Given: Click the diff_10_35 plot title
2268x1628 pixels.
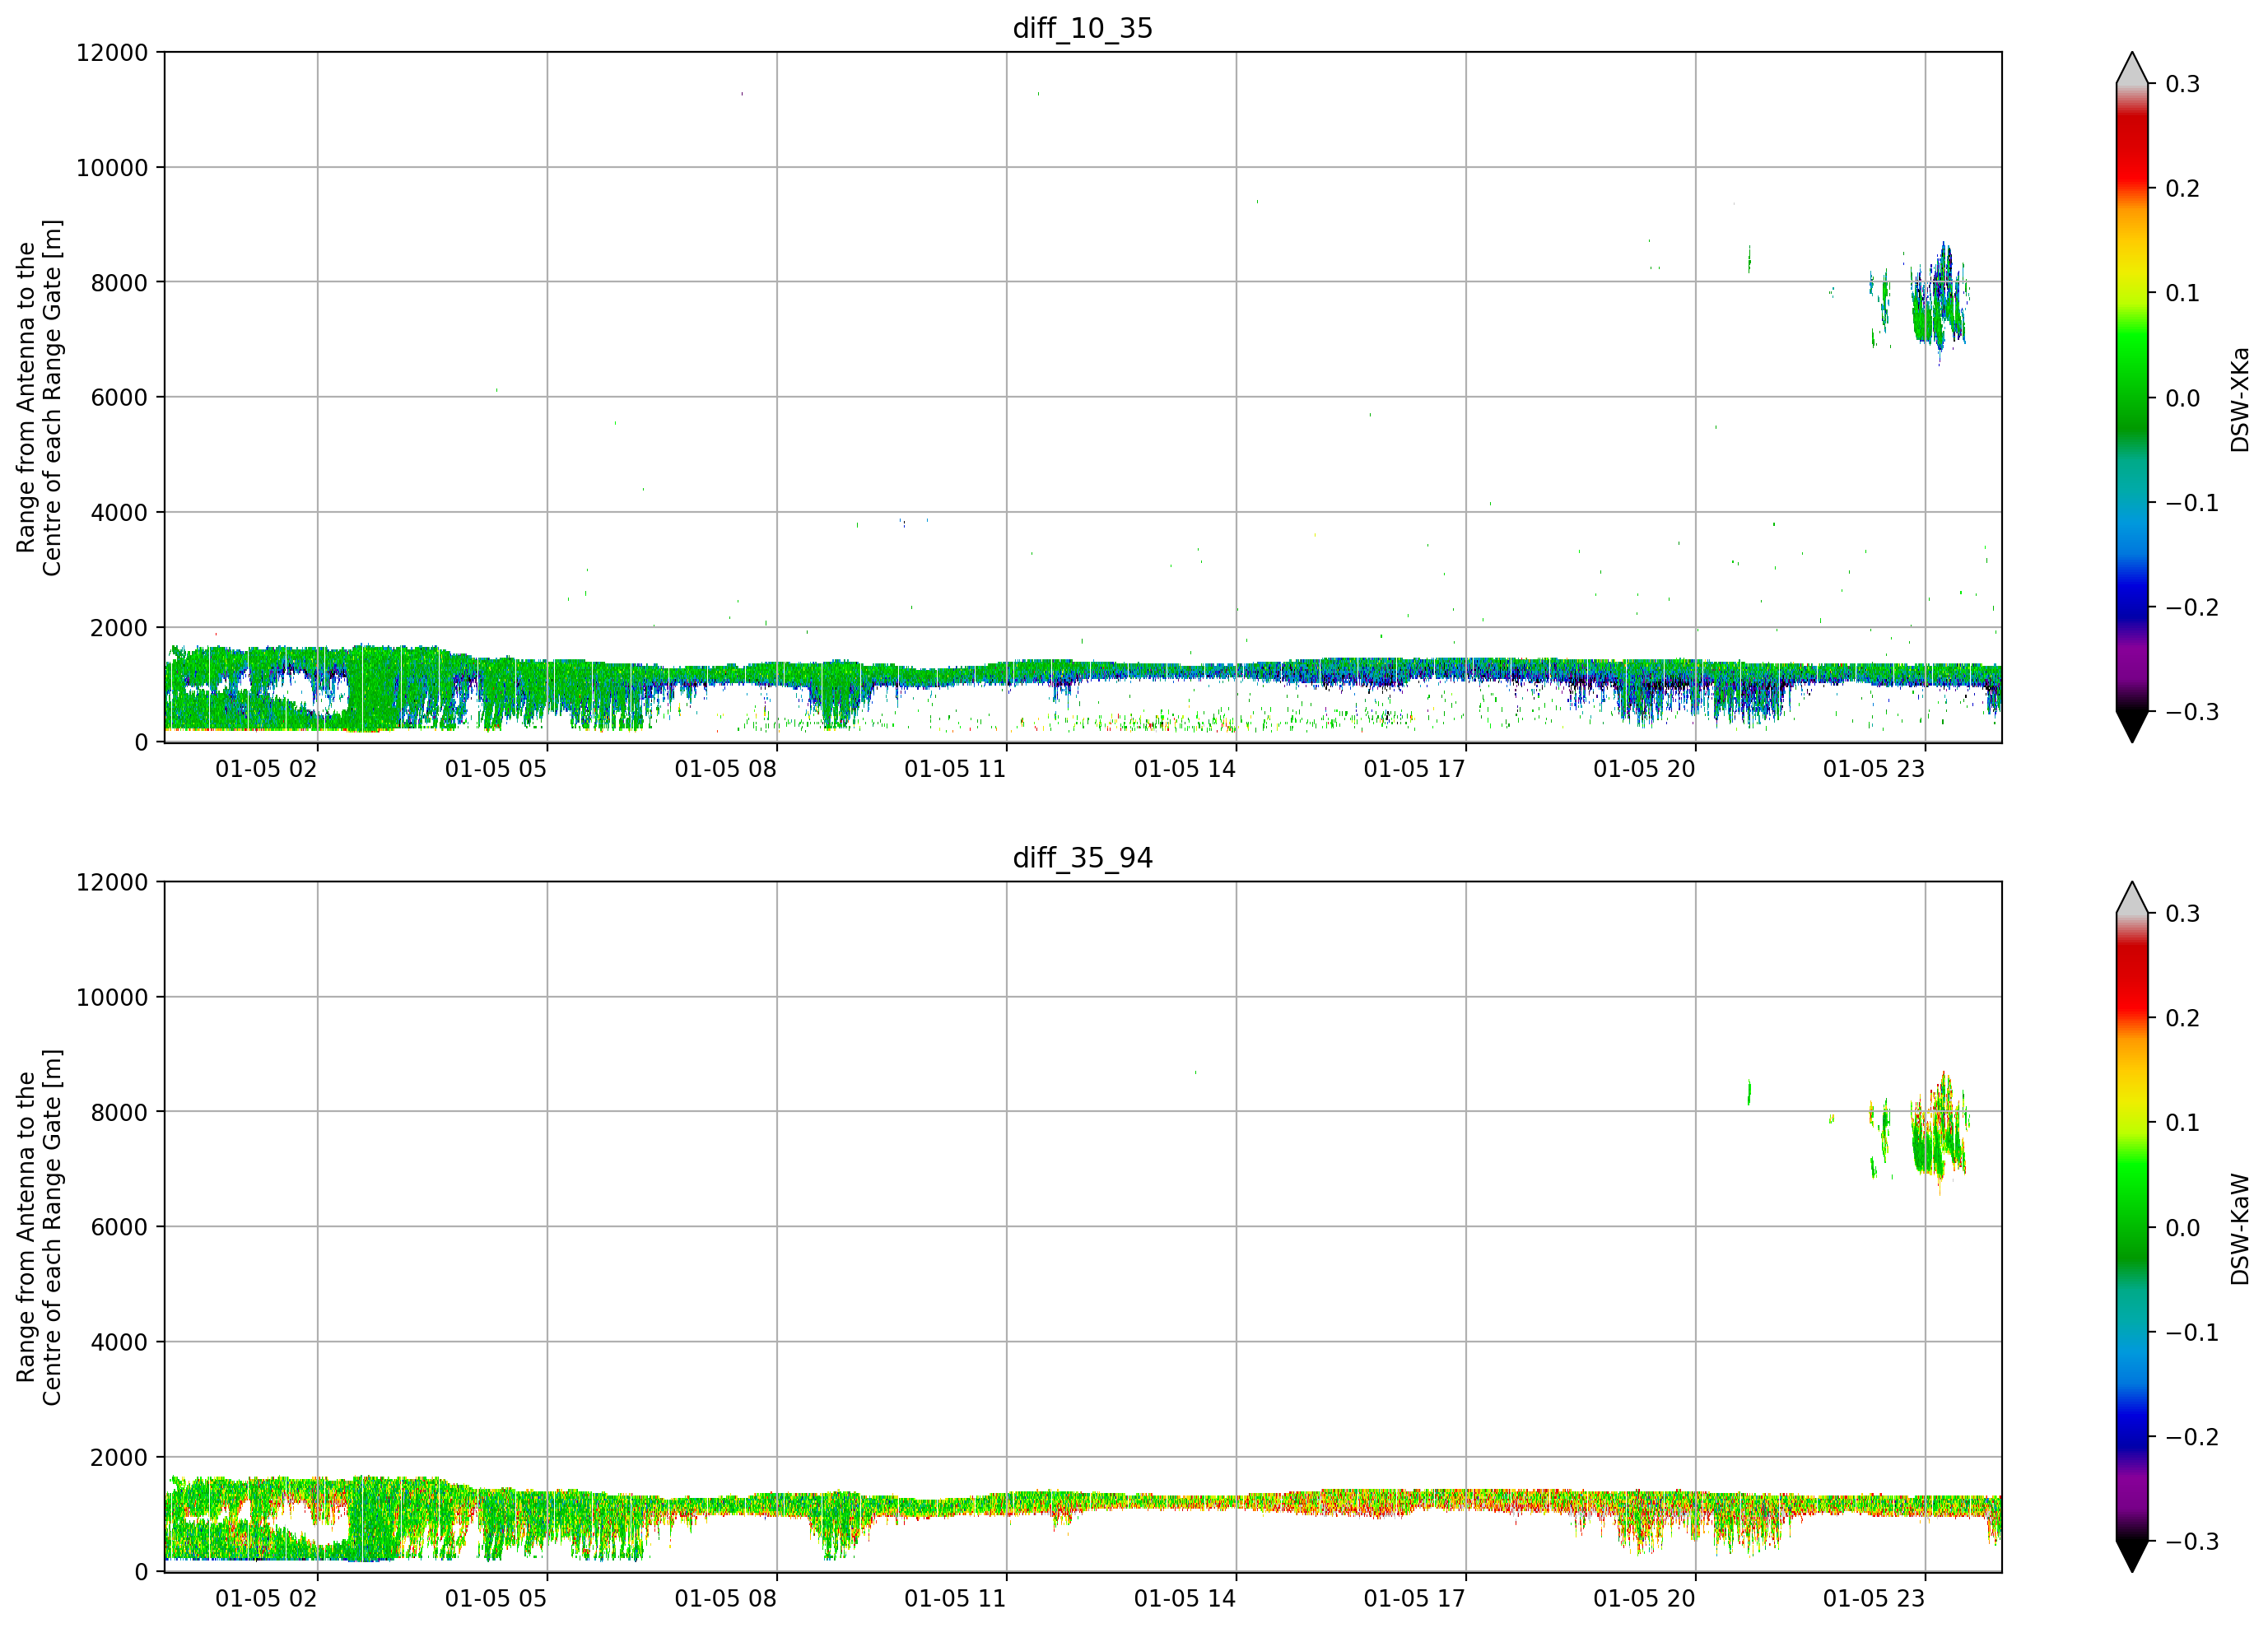Looking at the screenshot, I should (1083, 28).
